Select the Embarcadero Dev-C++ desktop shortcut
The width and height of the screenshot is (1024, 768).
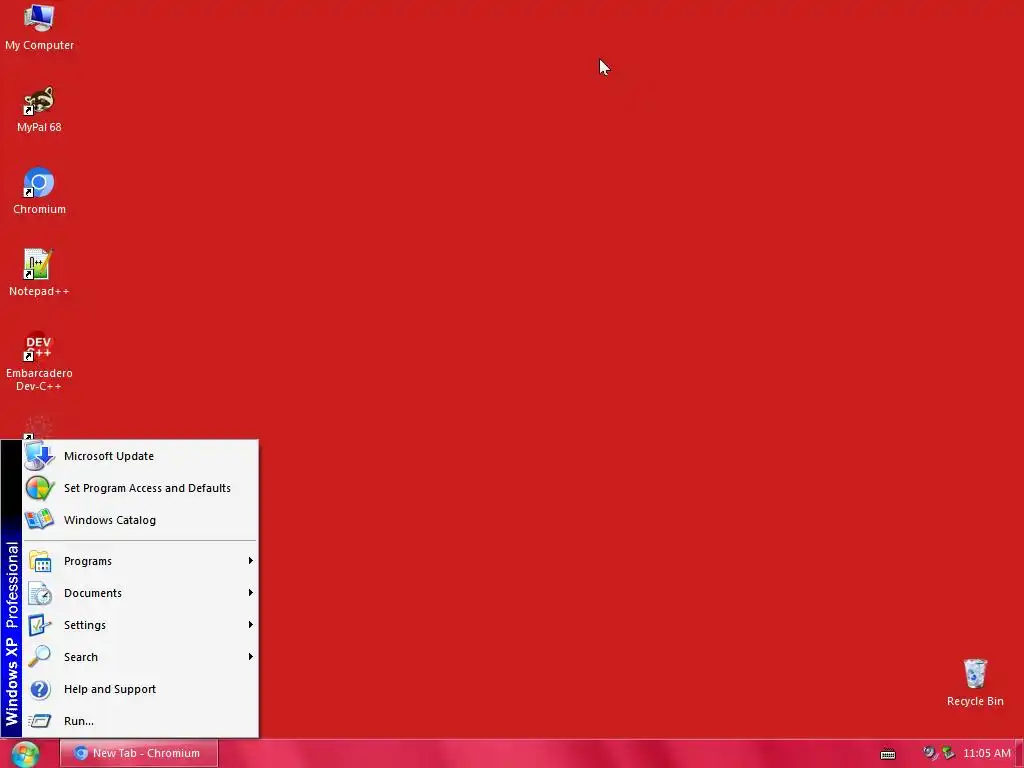click(39, 361)
